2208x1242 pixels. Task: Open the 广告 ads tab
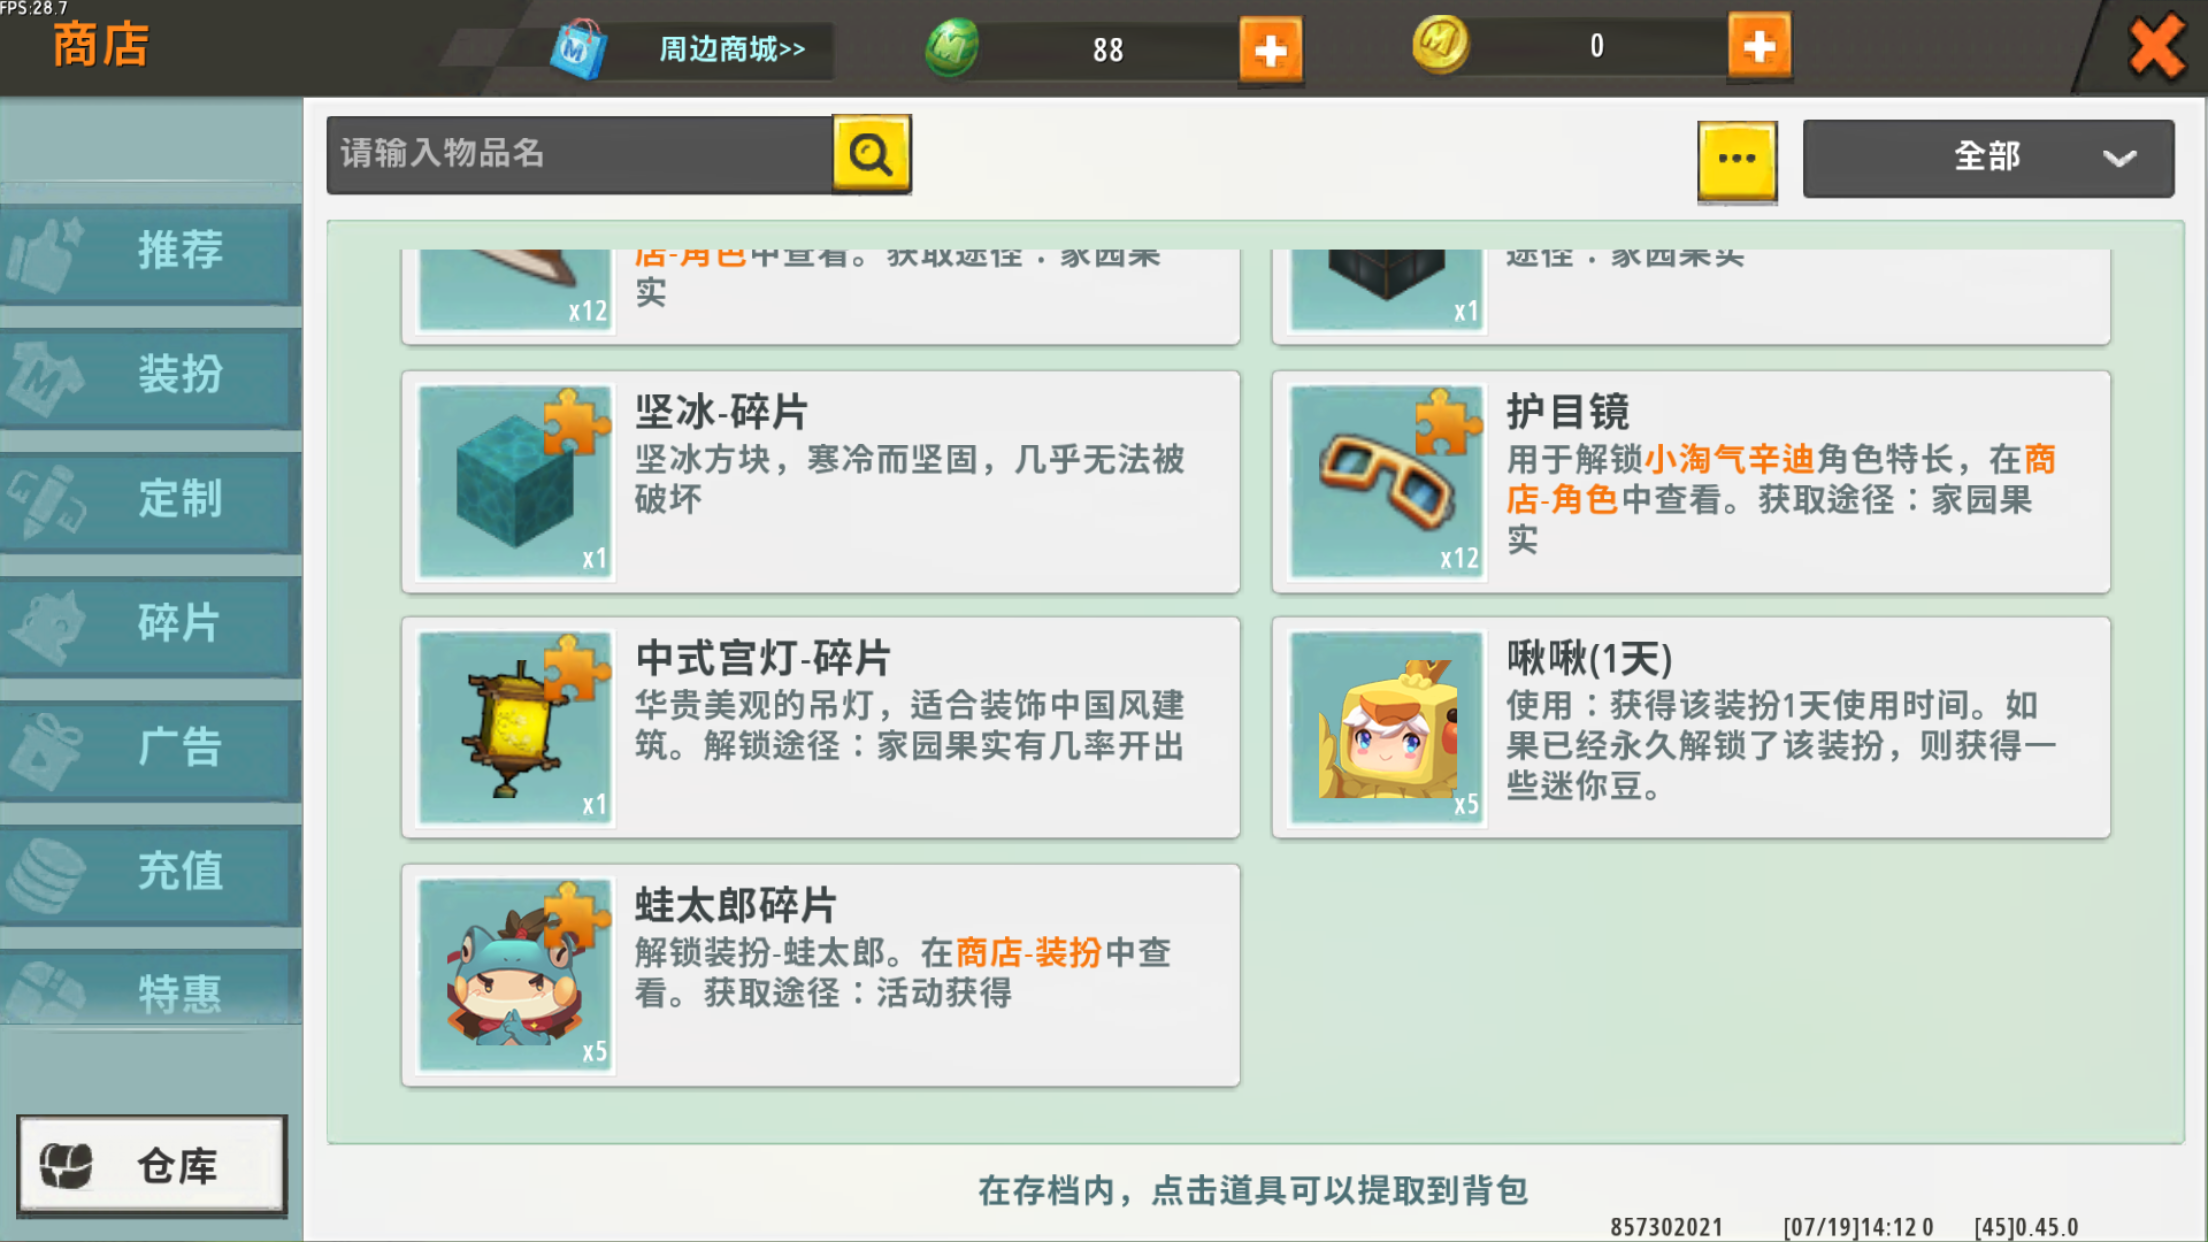151,746
